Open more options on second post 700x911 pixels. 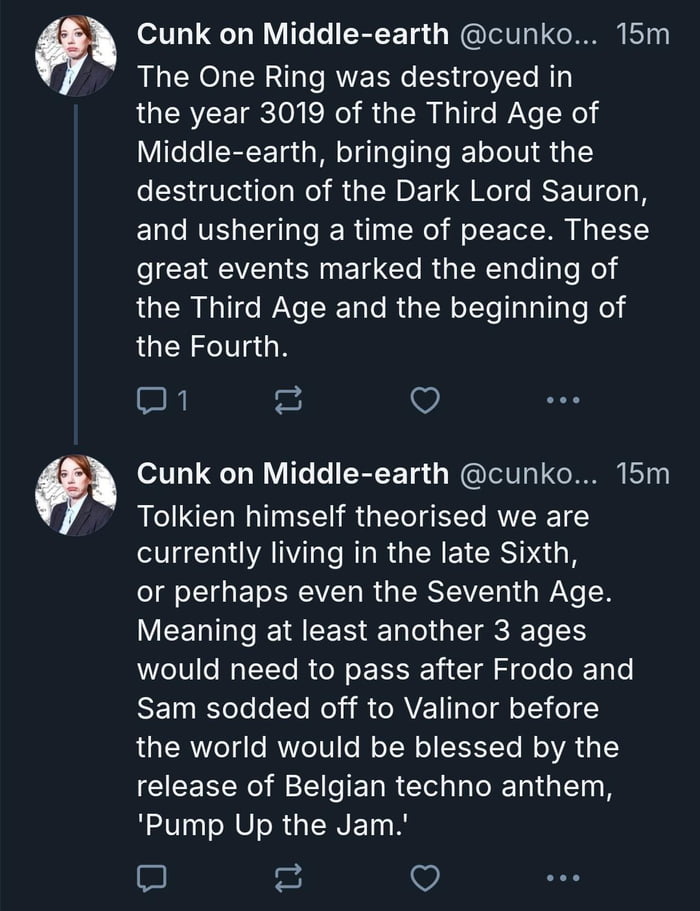564,878
